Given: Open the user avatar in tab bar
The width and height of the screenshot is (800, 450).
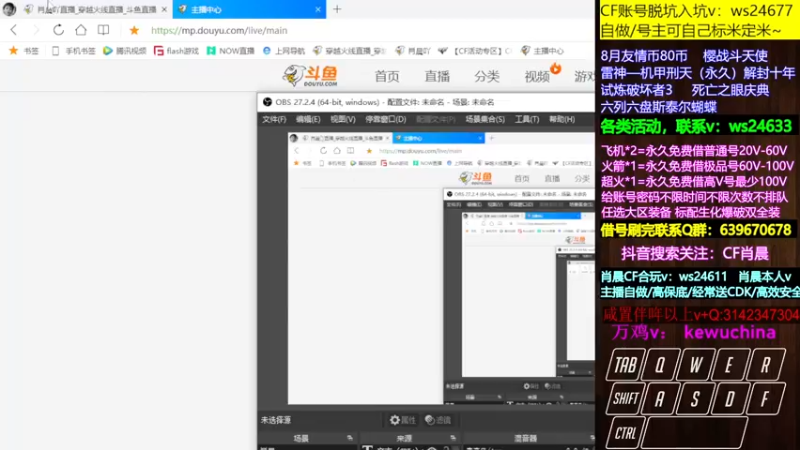Looking at the screenshot, I should 9,9.
